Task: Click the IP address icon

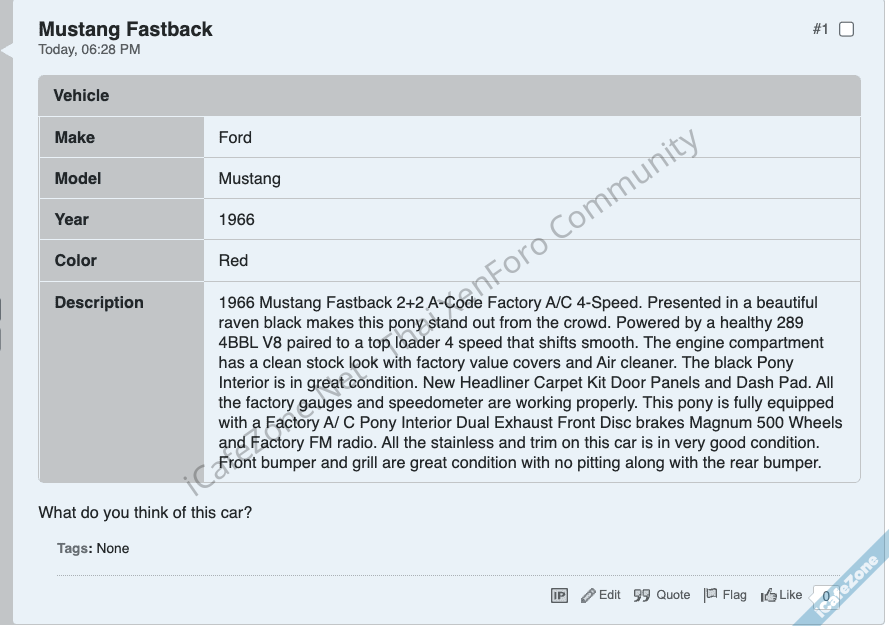Action: tap(559, 595)
